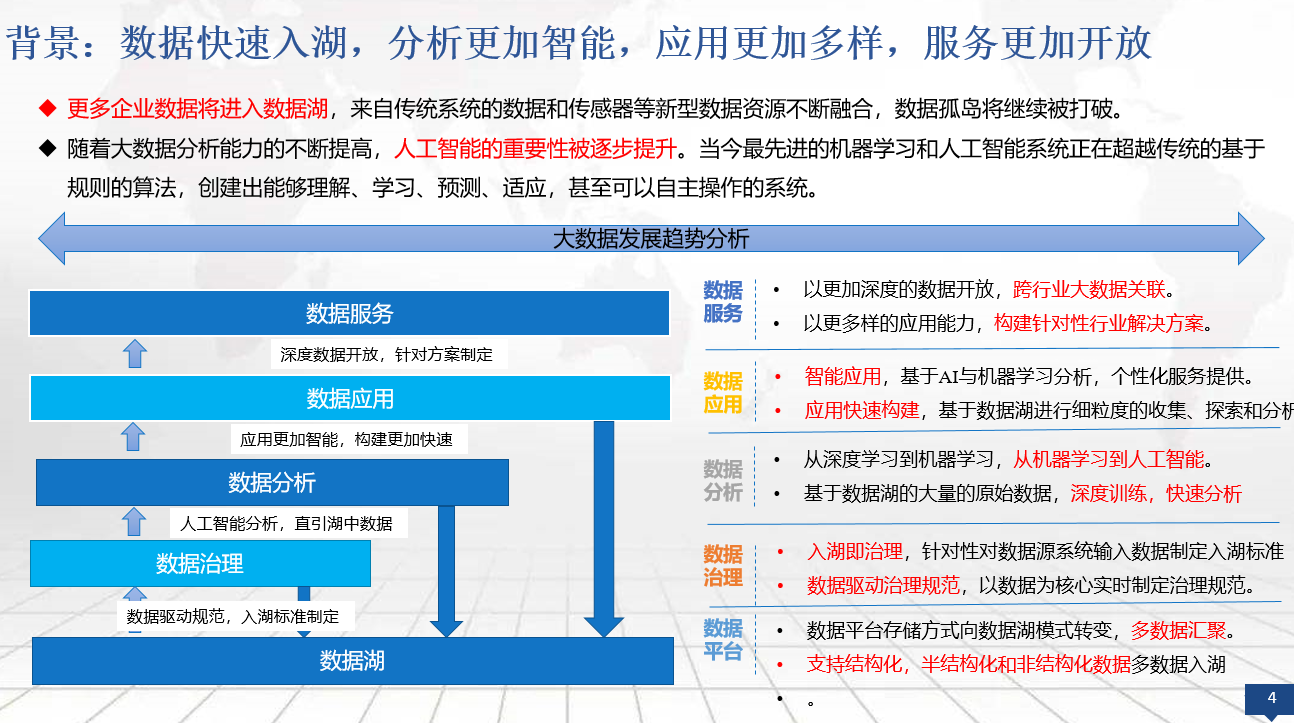The width and height of the screenshot is (1294, 723).
Task: Click the red text 多数据汇聚
Action: pos(1178,631)
